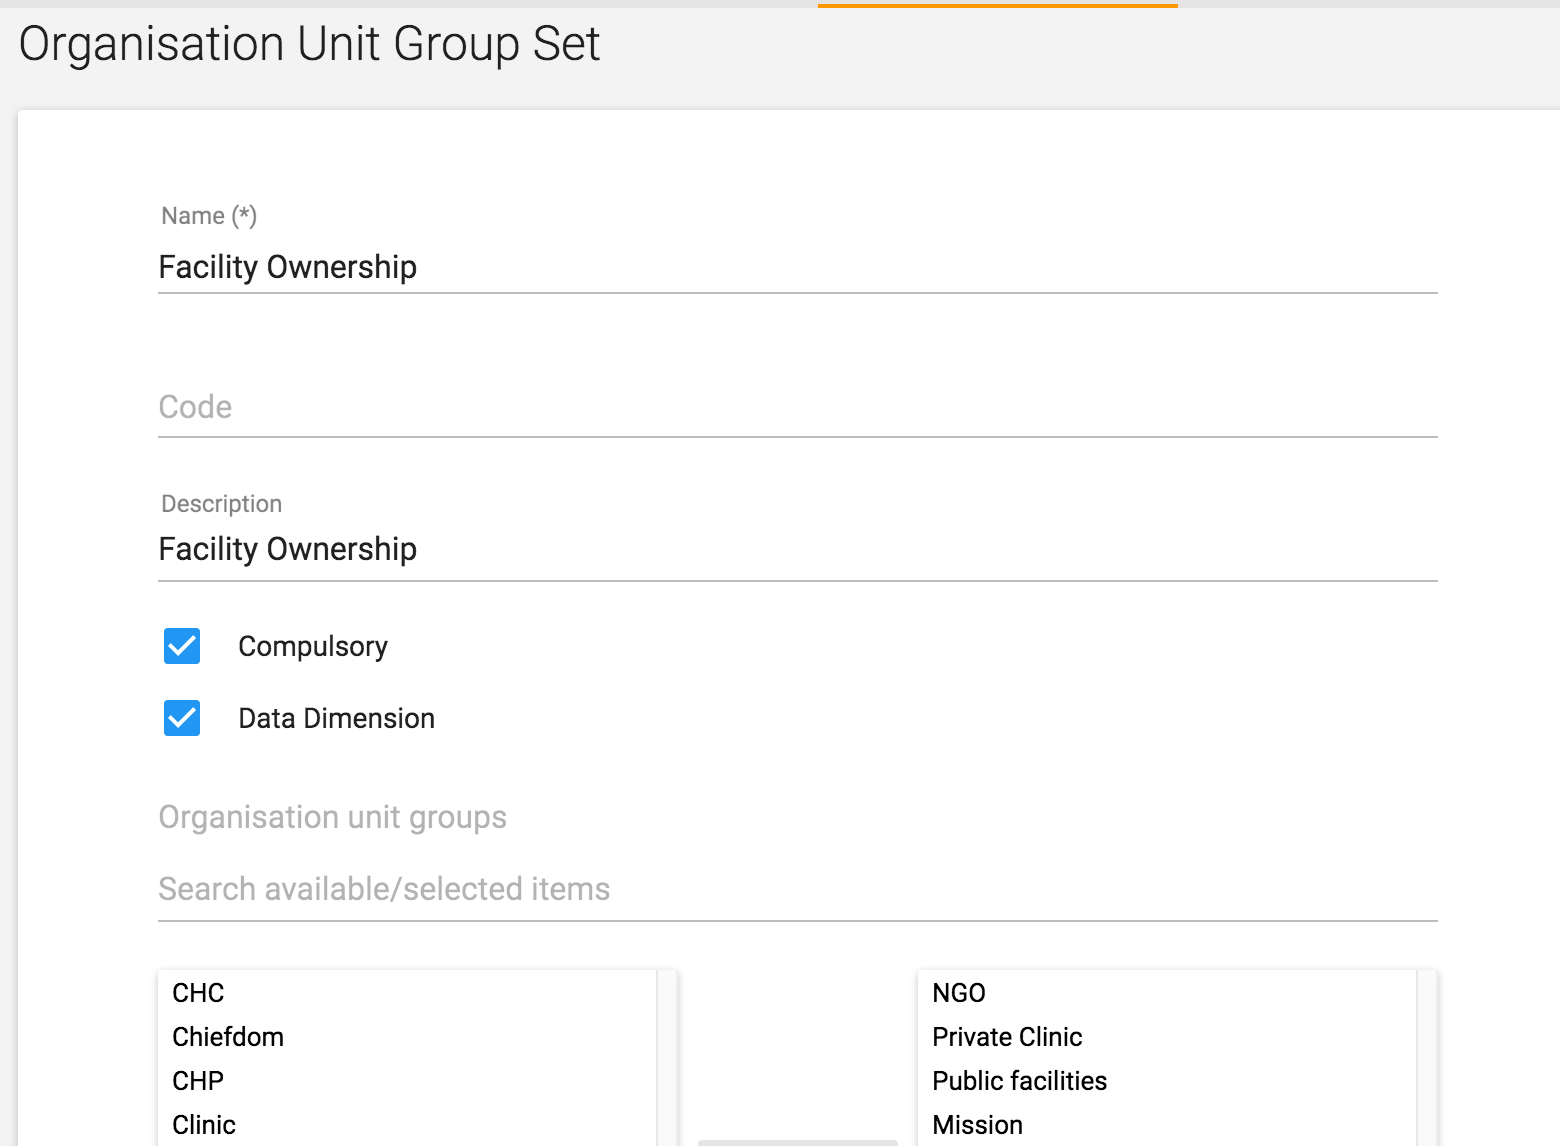This screenshot has height=1146, width=1560.
Task: Click the Description label above the field
Action: coord(221,504)
